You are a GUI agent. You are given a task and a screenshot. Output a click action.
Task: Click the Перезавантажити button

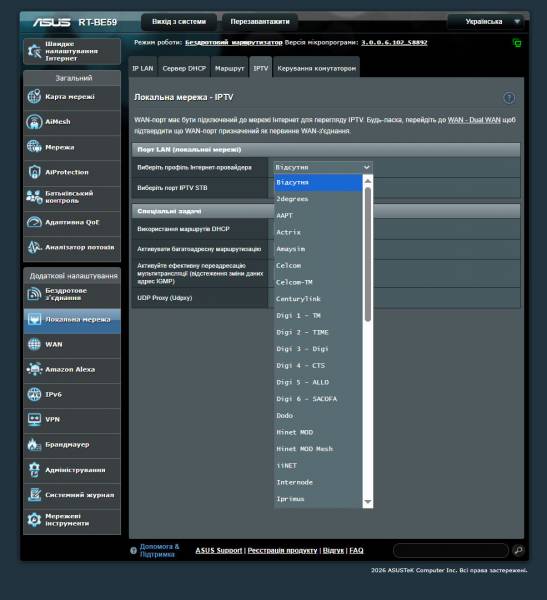coord(260,21)
